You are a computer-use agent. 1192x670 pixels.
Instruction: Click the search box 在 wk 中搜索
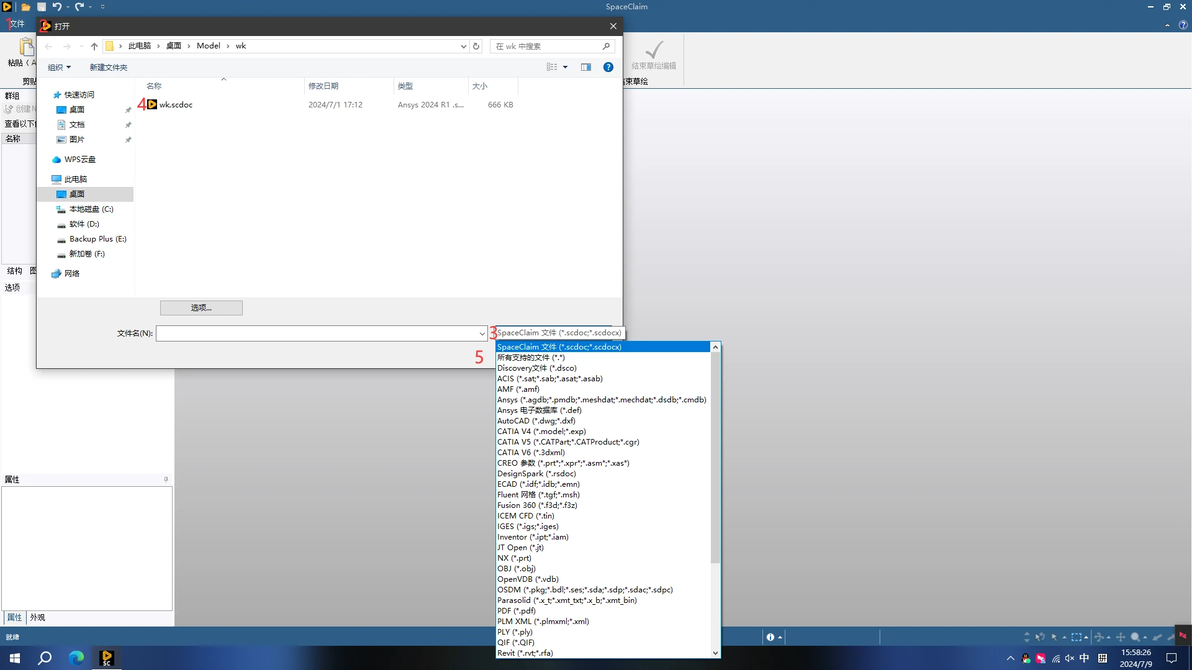pyautogui.click(x=551, y=46)
